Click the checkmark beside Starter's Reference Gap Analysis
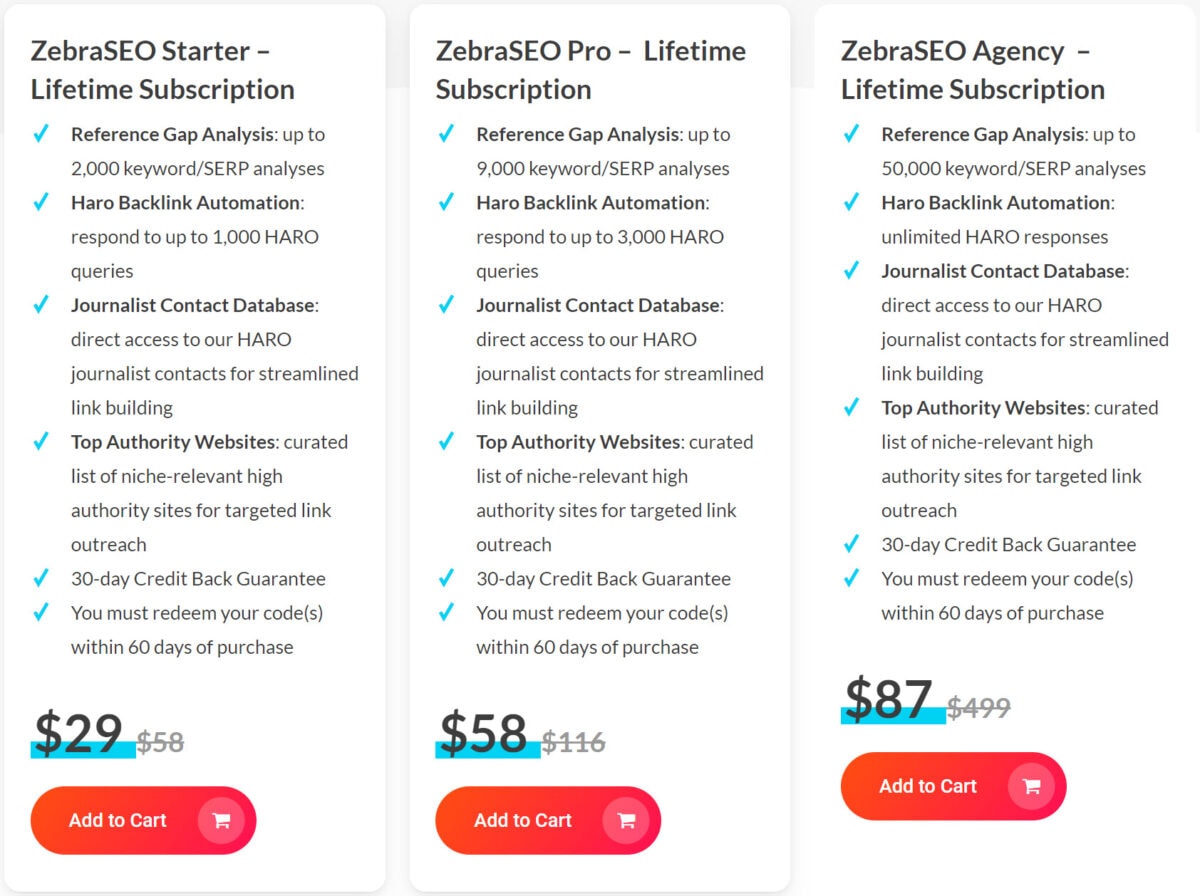 pyautogui.click(x=41, y=135)
